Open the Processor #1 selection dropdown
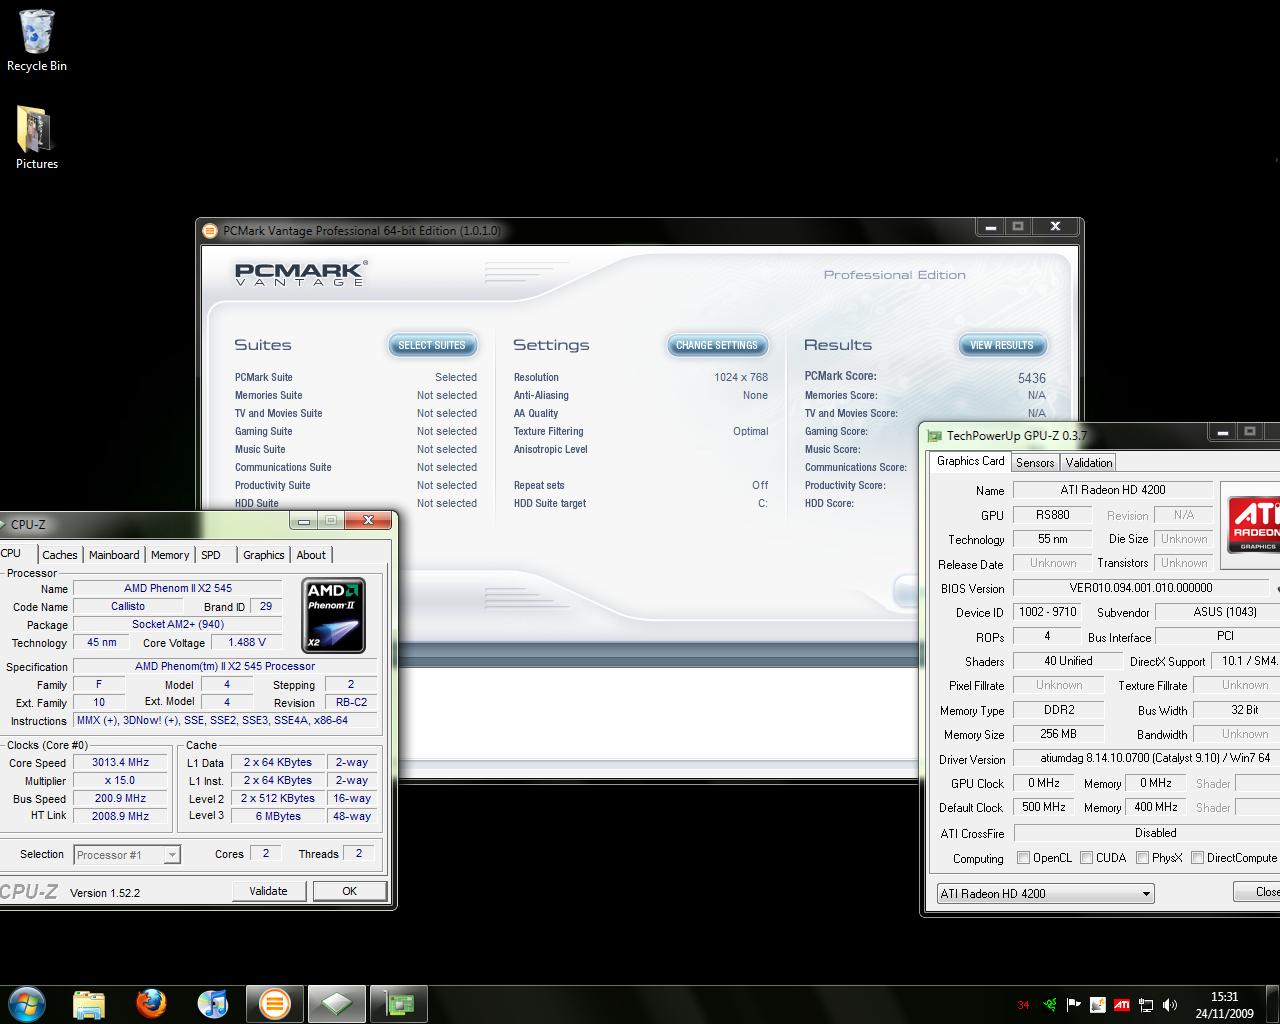The height and width of the screenshot is (1024, 1280). (x=127, y=855)
